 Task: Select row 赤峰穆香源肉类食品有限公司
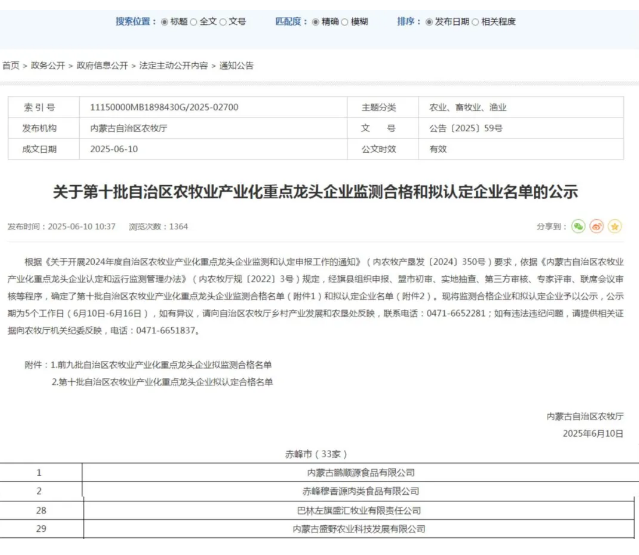click(320, 491)
